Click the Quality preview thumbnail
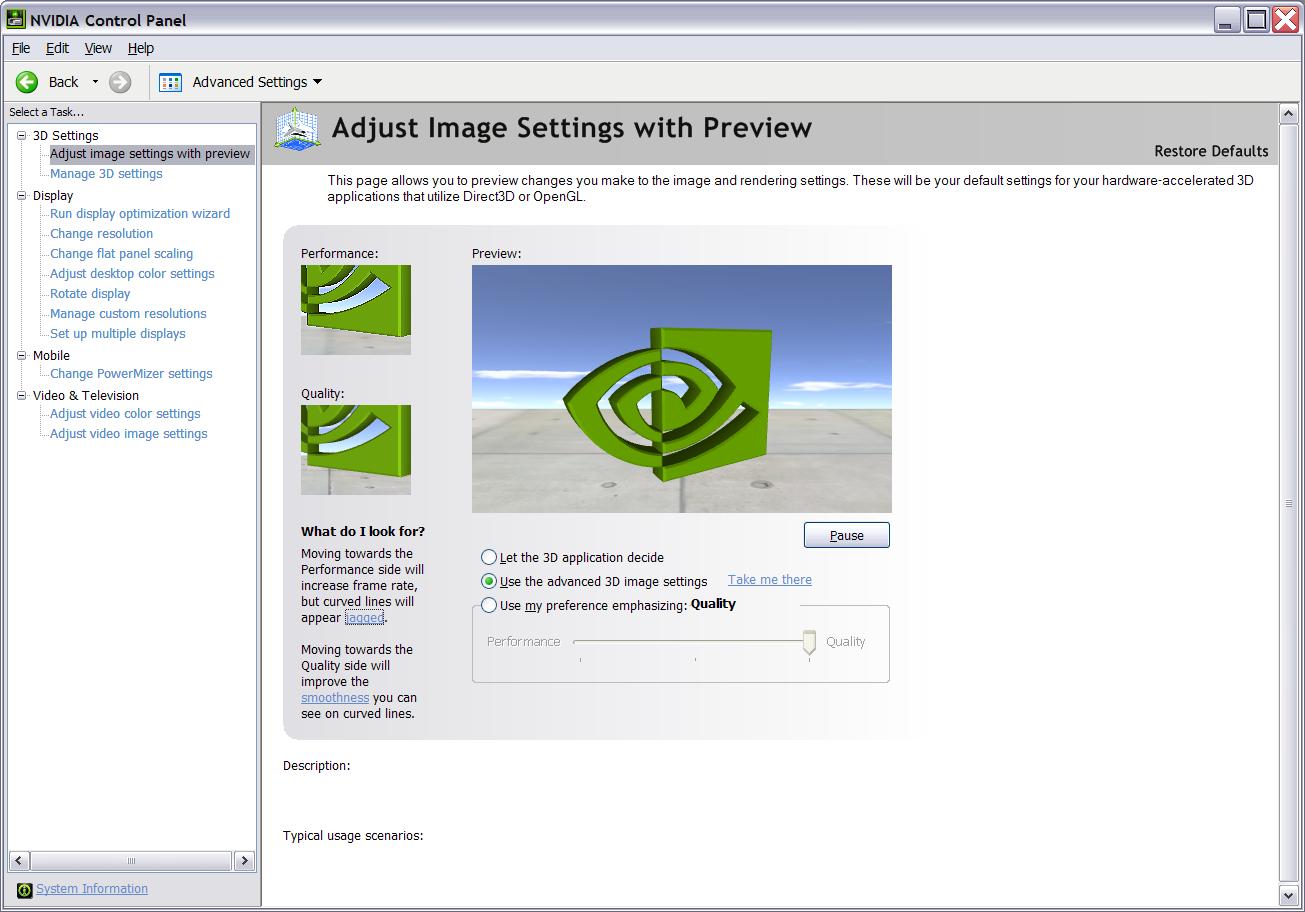Image resolution: width=1305 pixels, height=912 pixels. tap(356, 450)
